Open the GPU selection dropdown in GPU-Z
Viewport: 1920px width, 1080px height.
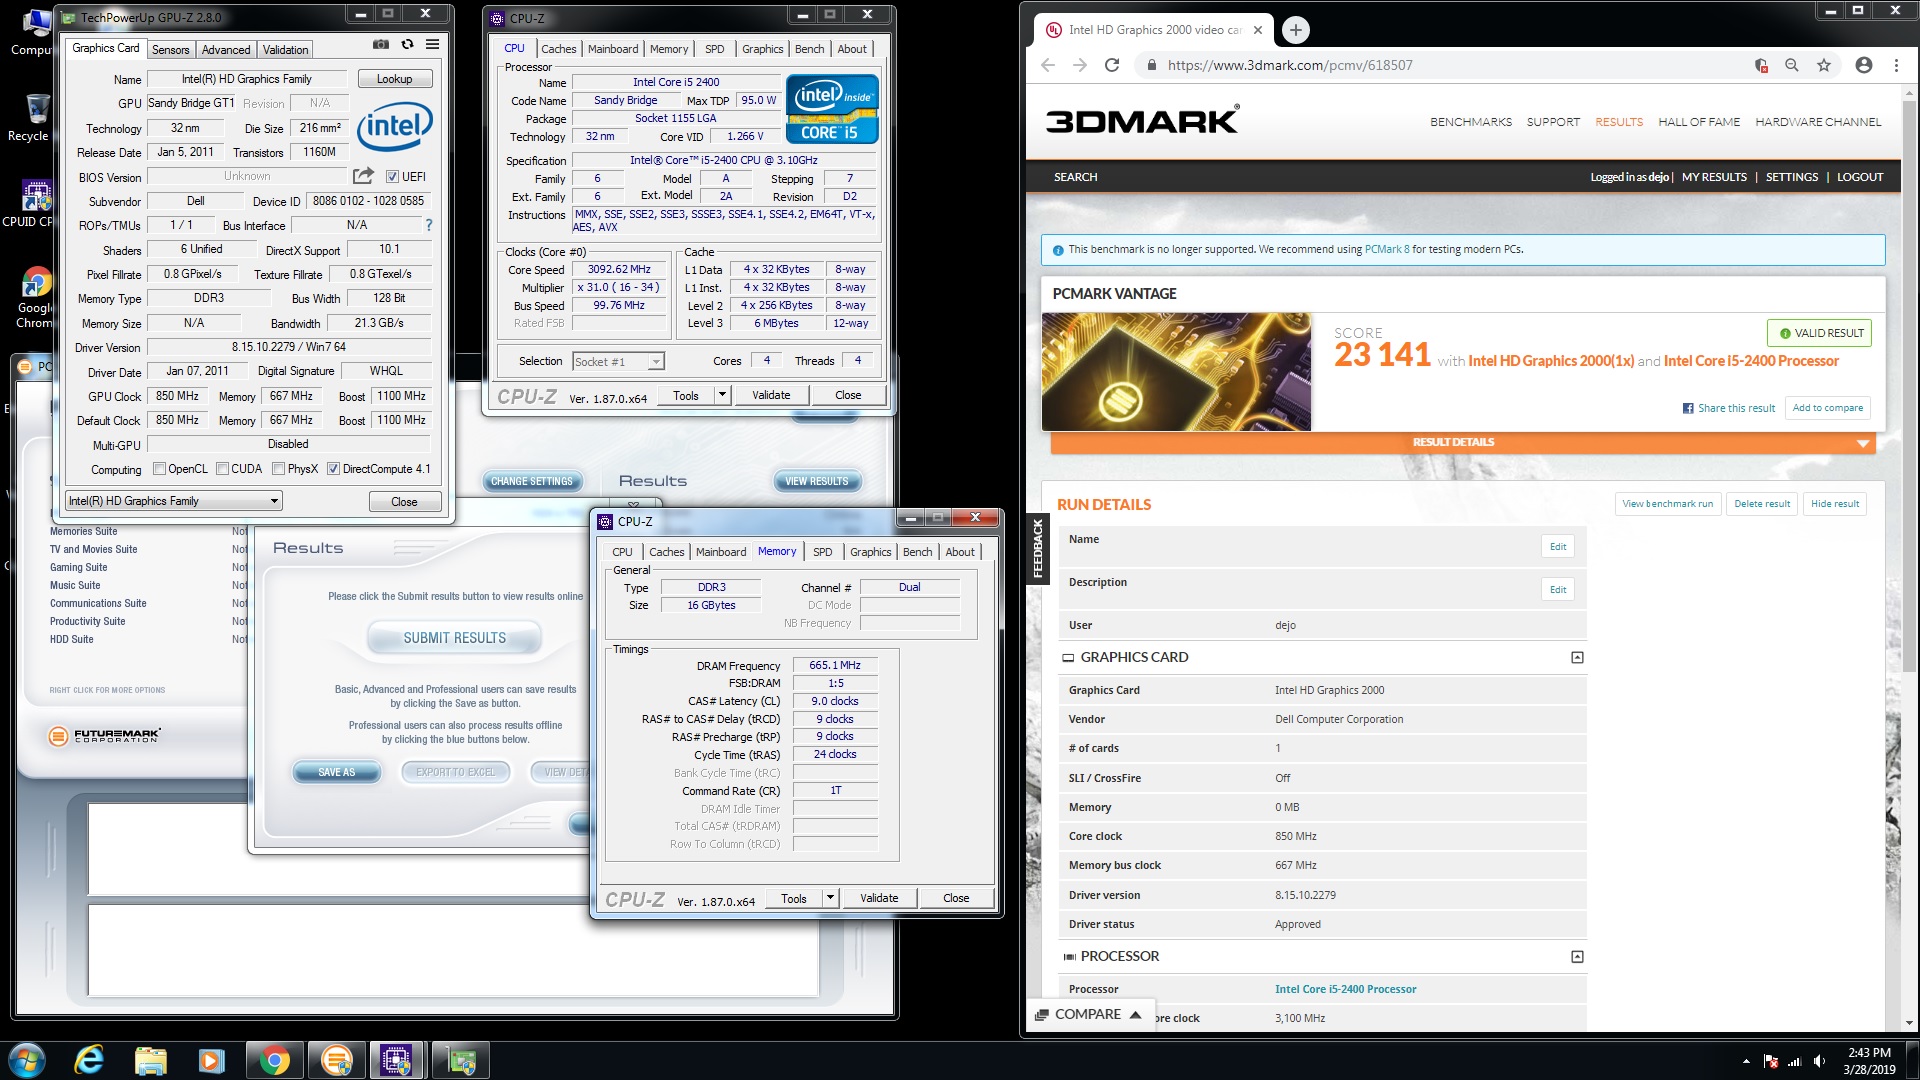point(174,501)
